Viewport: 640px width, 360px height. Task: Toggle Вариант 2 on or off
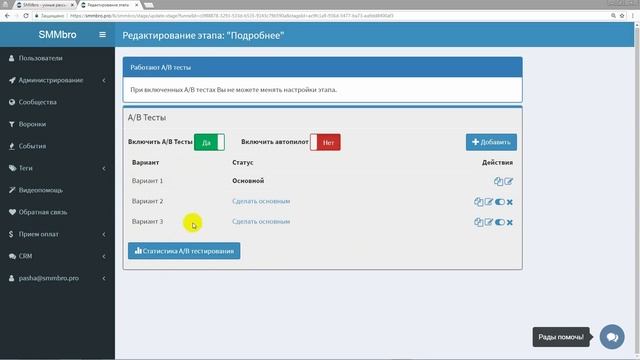click(x=500, y=202)
